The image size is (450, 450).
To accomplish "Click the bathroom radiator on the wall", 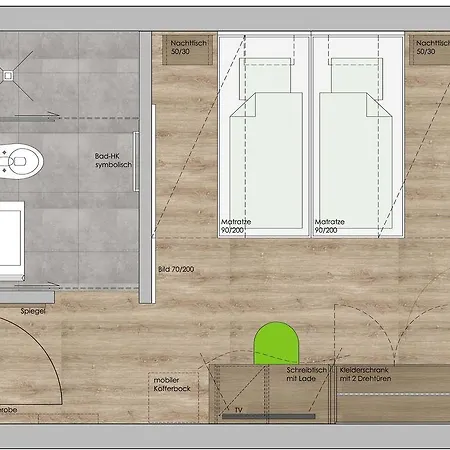I will tap(136, 161).
